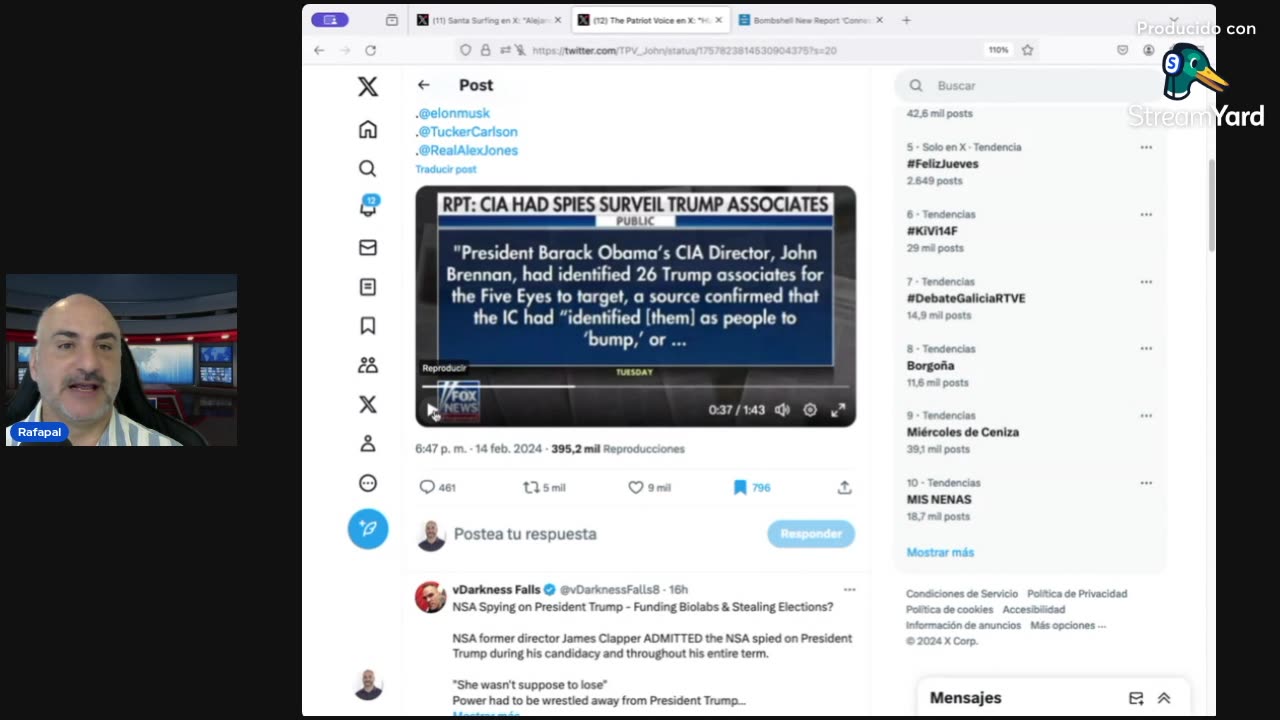Open Explore search icon in sidebar
Image resolution: width=1280 pixels, height=720 pixels.
(x=368, y=168)
